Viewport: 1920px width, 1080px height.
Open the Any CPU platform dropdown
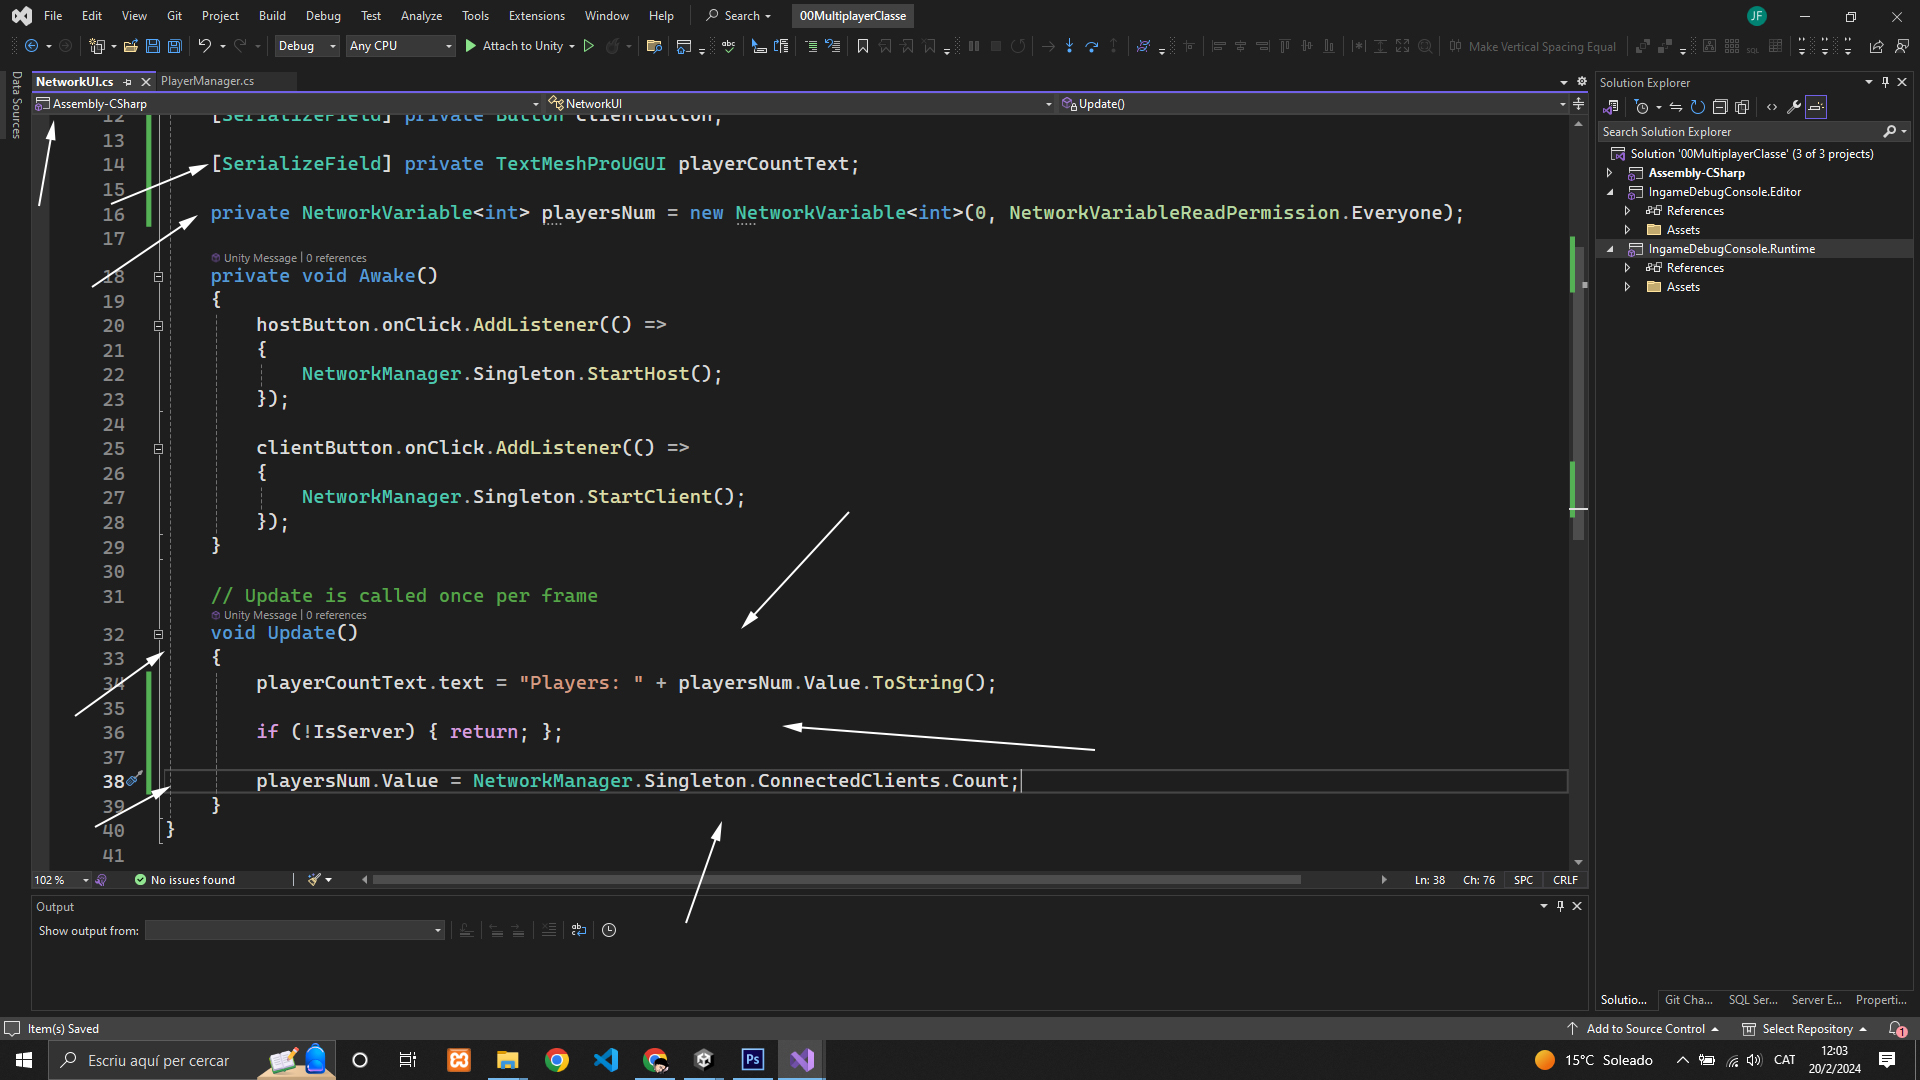coord(400,46)
